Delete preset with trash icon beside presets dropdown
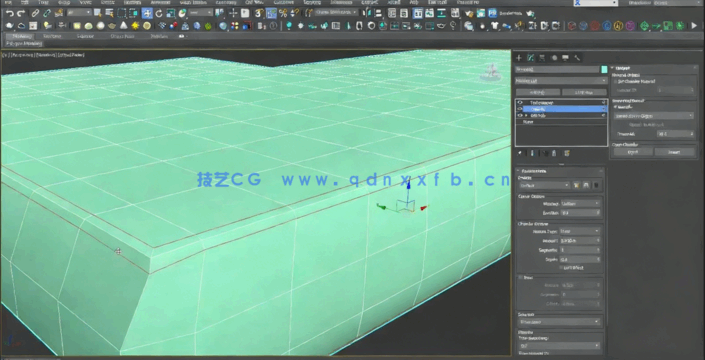This screenshot has height=360, width=705. (x=596, y=185)
